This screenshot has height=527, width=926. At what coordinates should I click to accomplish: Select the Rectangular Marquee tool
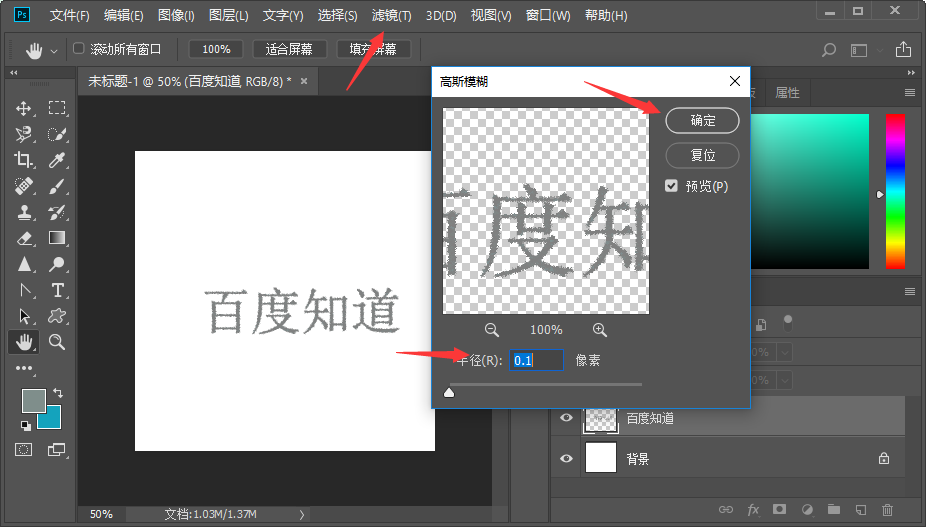57,108
